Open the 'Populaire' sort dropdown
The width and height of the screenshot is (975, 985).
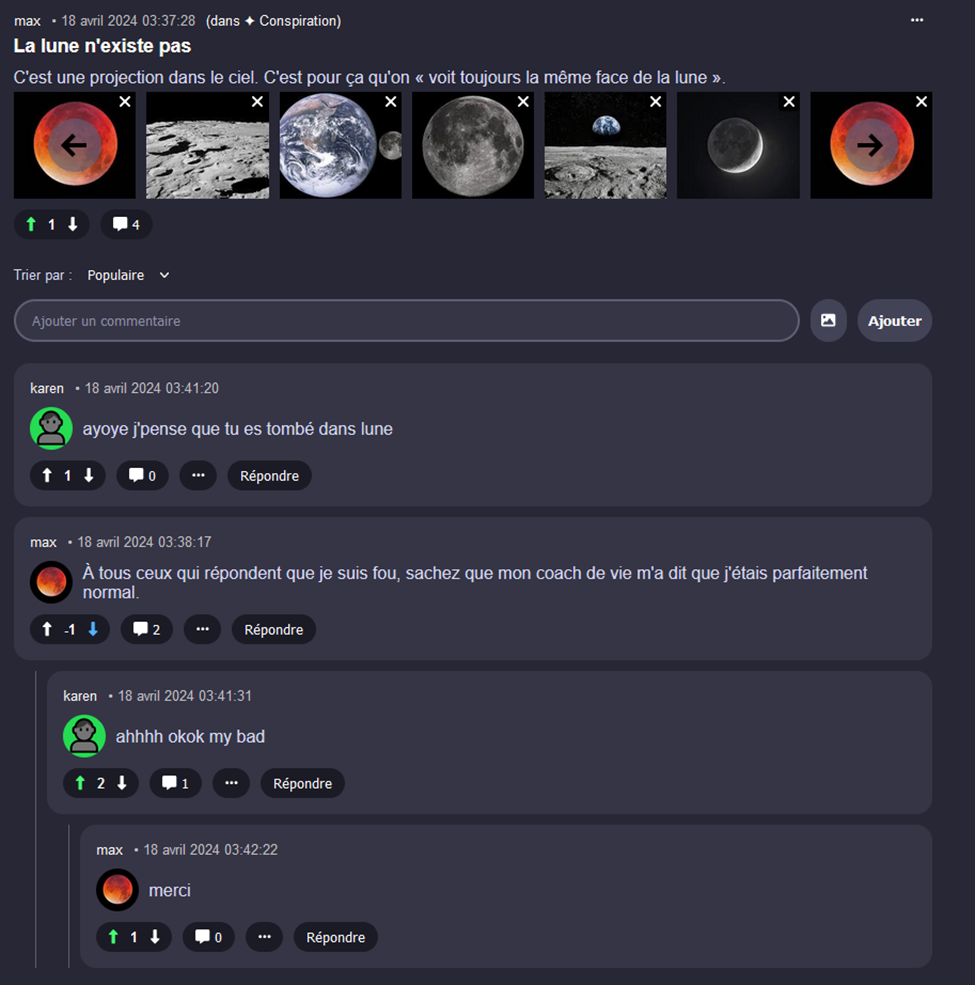point(128,275)
